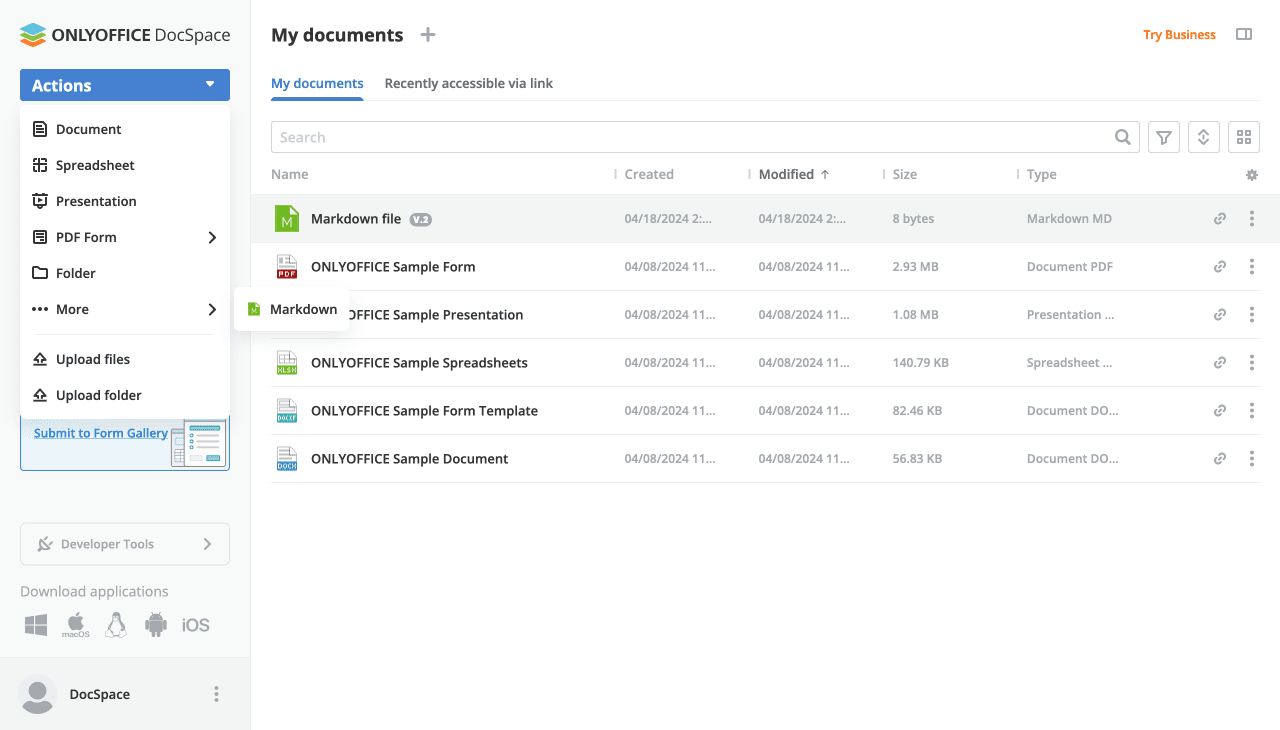Open ONLYOFFICE Sample Document file

click(409, 459)
